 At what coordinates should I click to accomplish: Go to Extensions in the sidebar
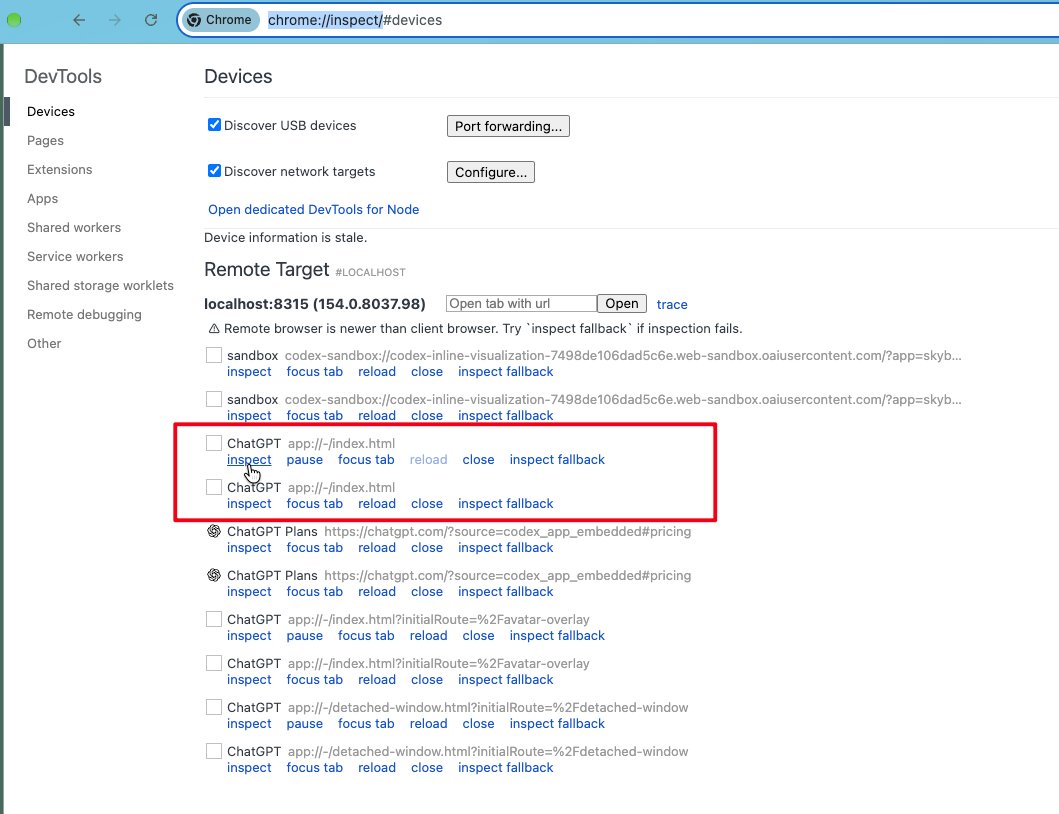tap(59, 170)
